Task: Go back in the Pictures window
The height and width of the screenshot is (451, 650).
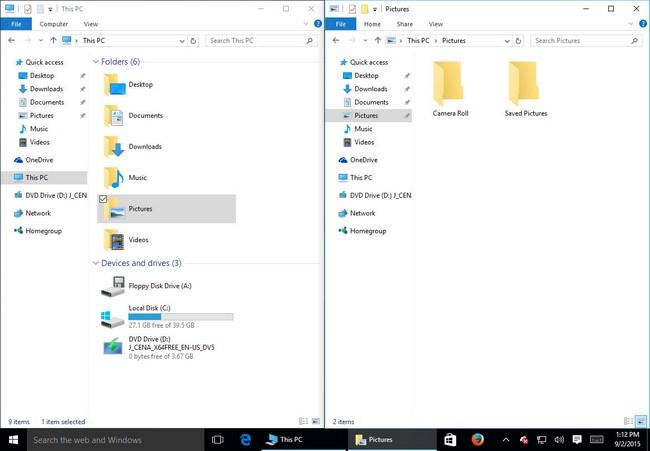Action: point(336,41)
